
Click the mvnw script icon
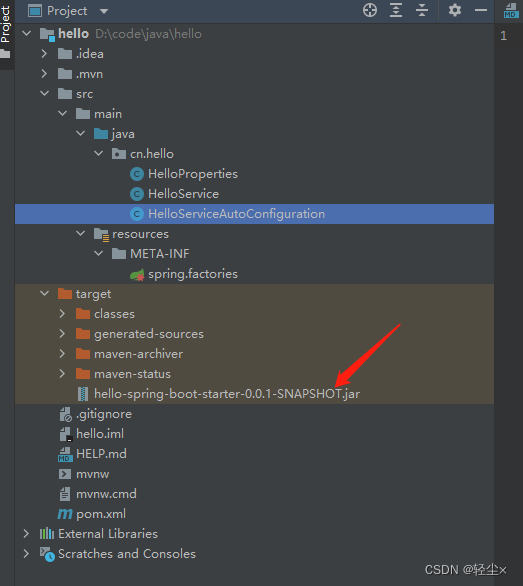(x=65, y=474)
